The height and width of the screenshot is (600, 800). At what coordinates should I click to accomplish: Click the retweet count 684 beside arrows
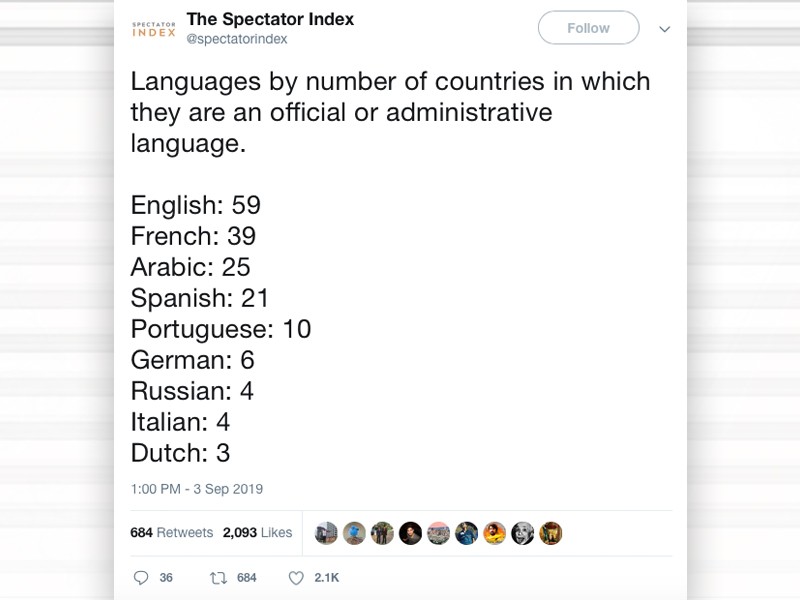(246, 578)
